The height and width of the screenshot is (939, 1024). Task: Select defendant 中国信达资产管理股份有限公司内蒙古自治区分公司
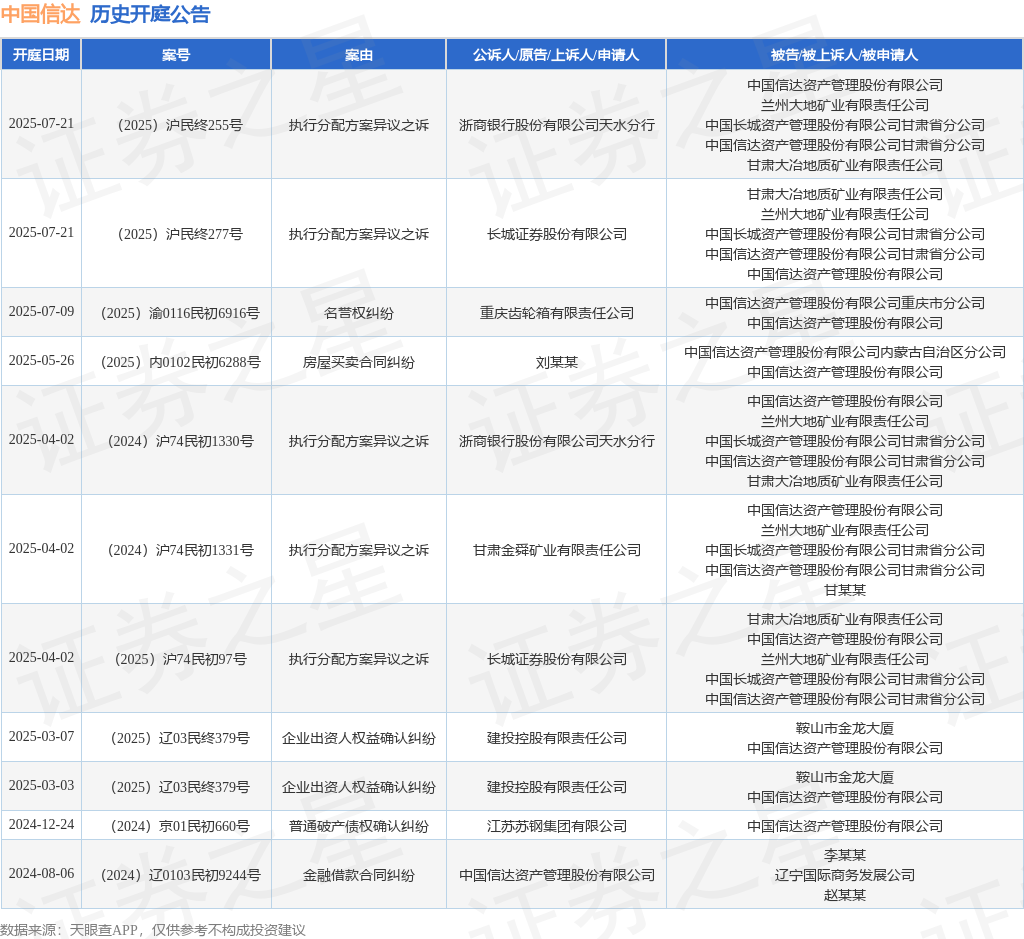tap(844, 352)
